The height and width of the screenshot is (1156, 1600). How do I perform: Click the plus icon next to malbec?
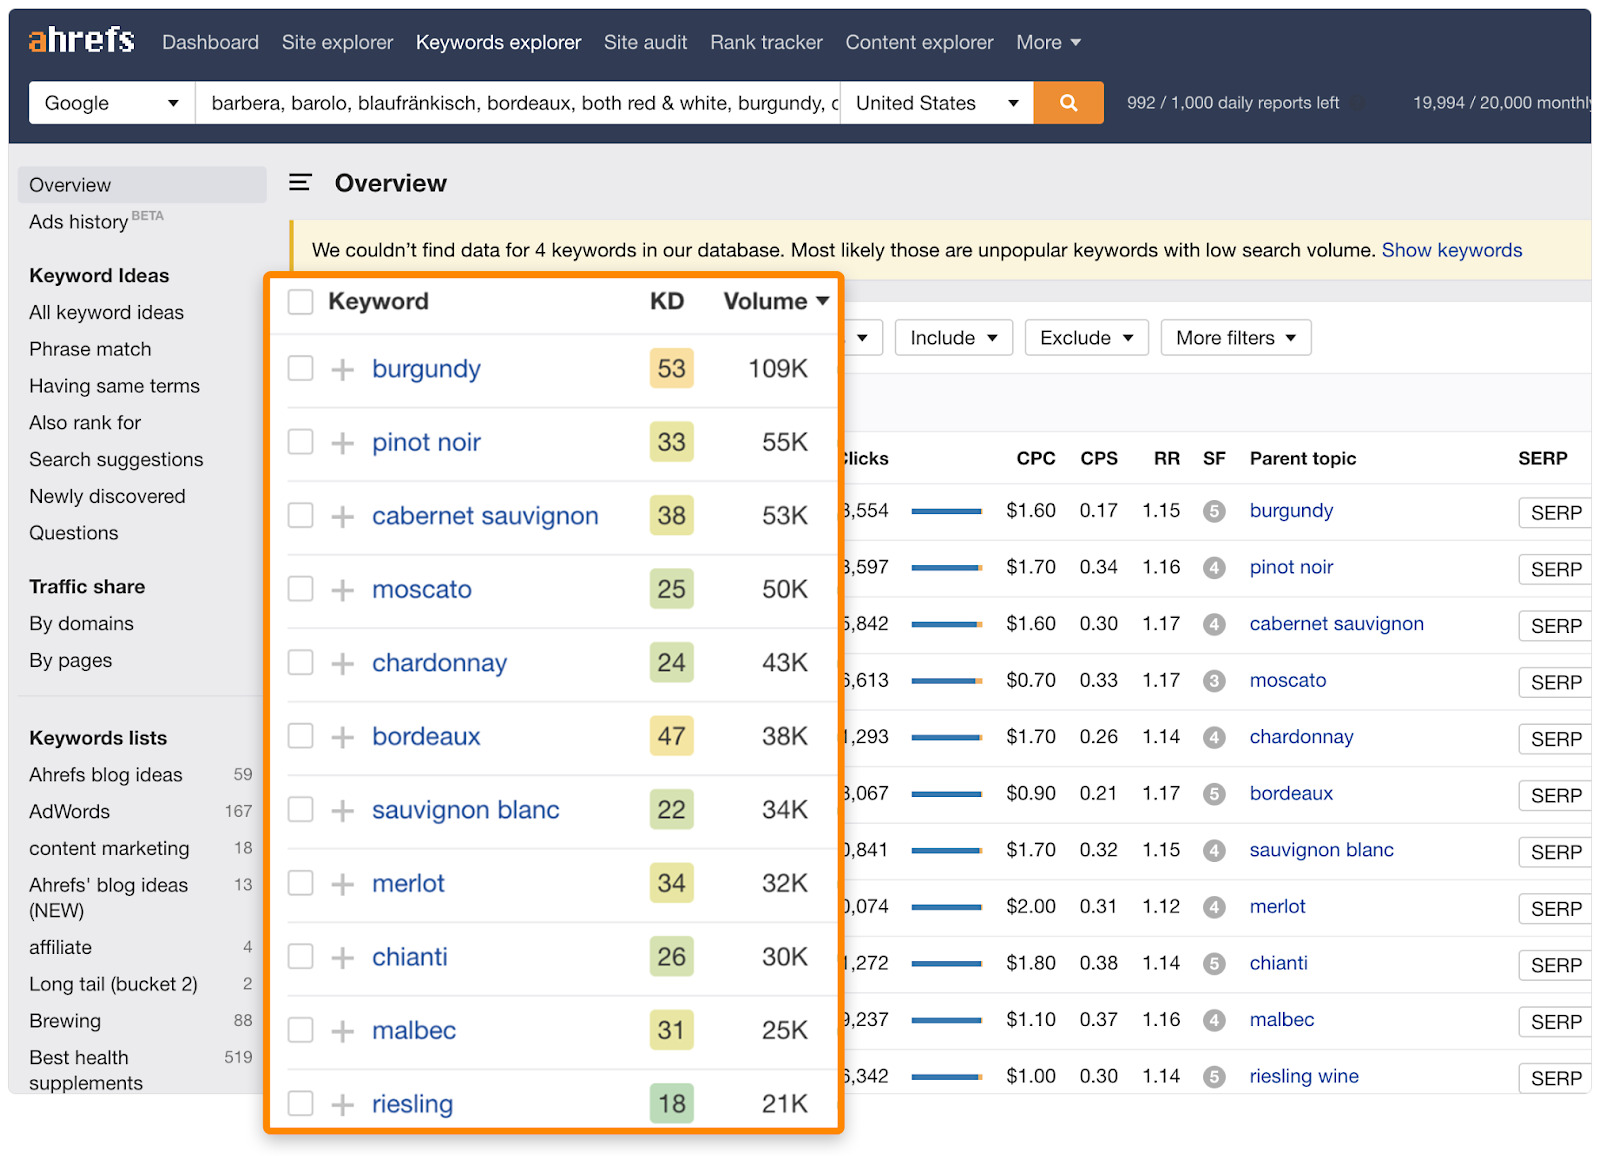[x=342, y=1030]
